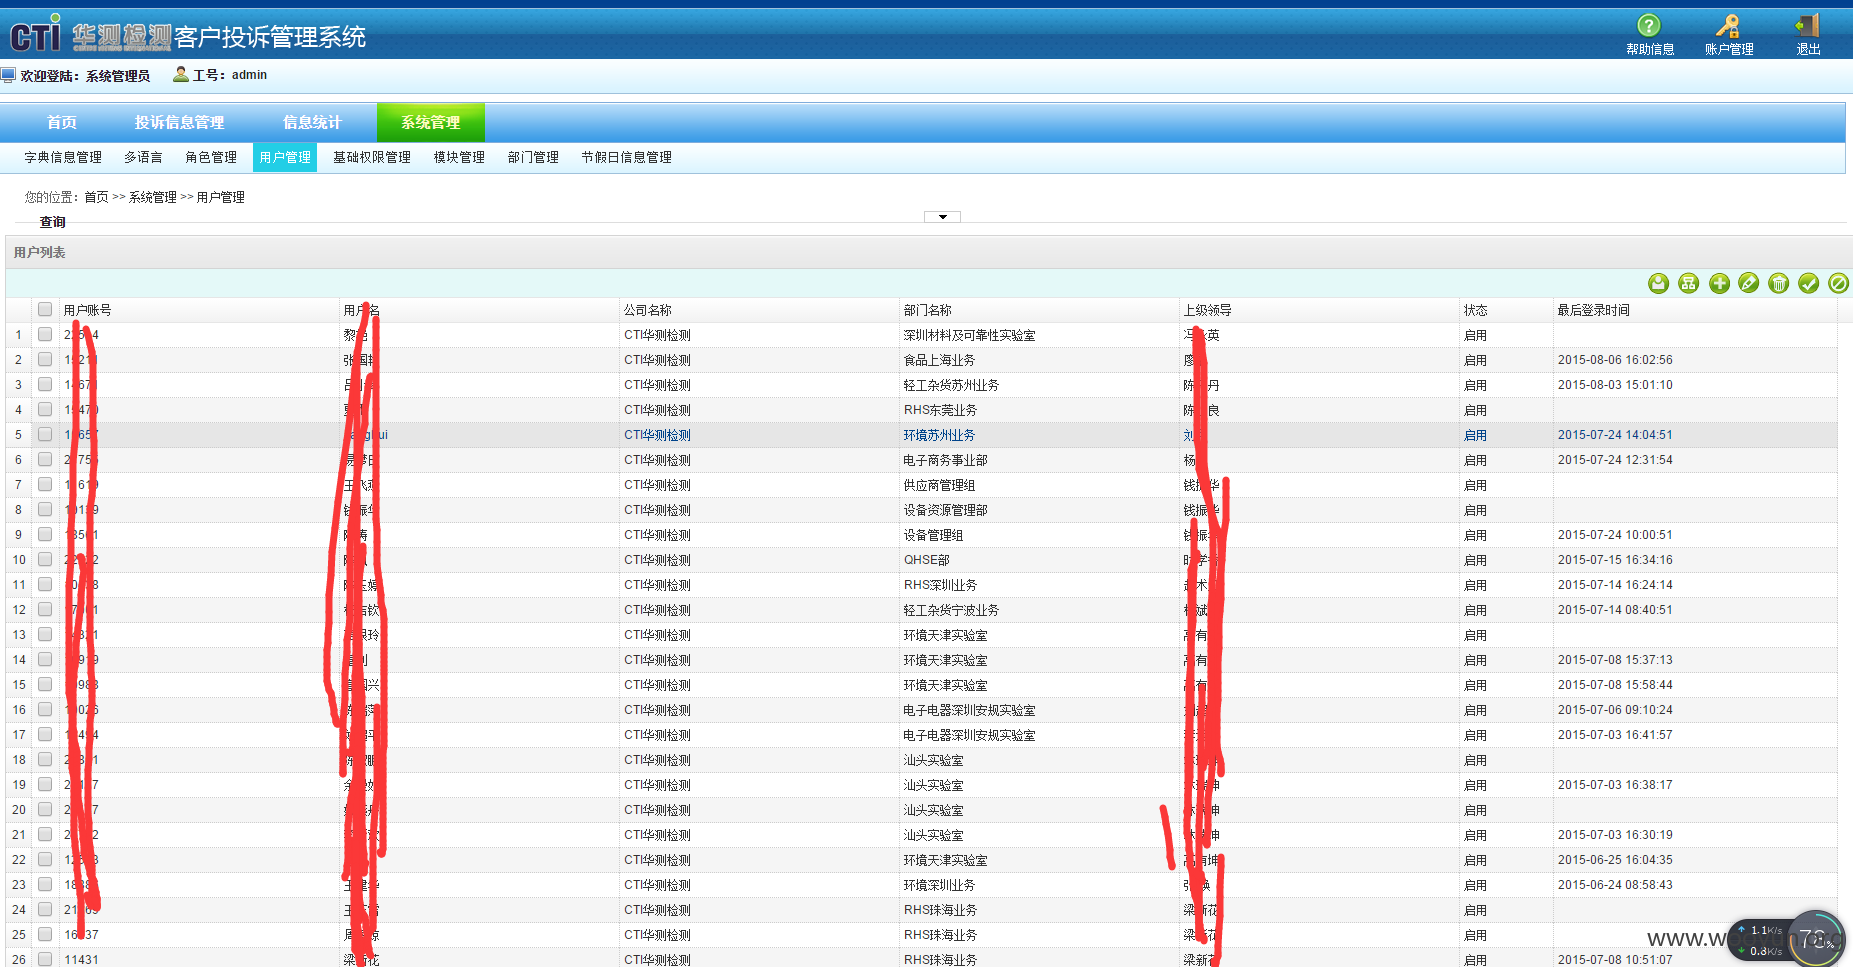Viewport: 1853px width, 967px height.
Task: Click the assign-user person toolbar icon
Action: (x=1658, y=284)
